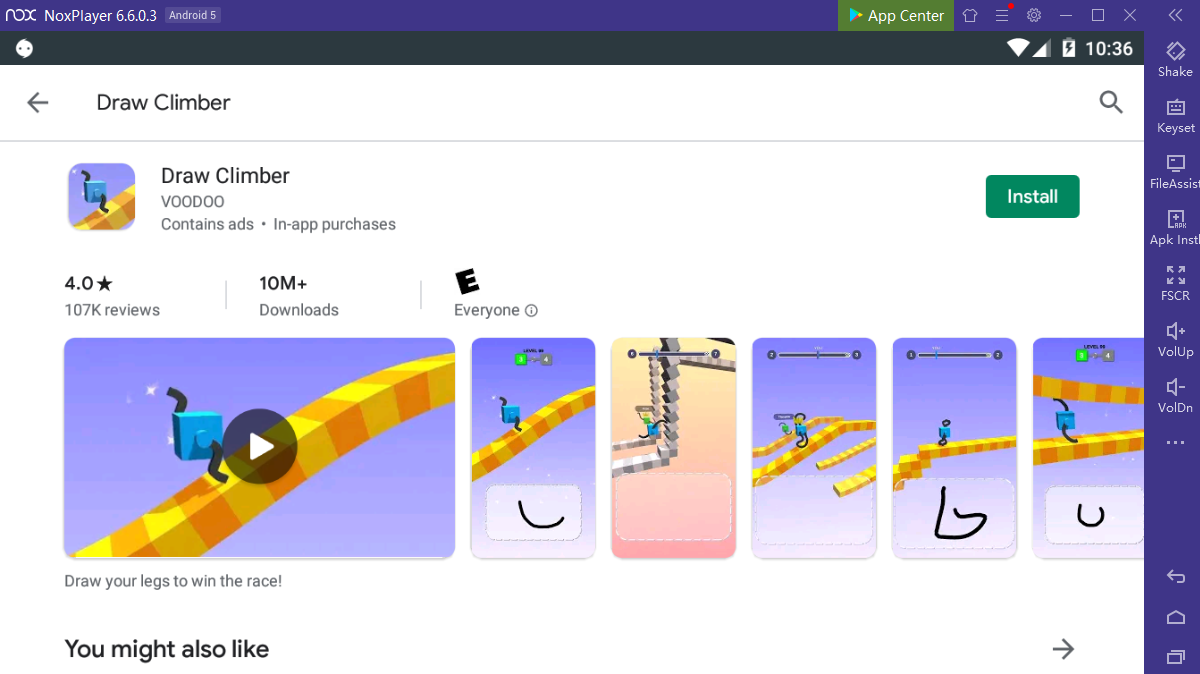The width and height of the screenshot is (1200, 674).
Task: Expand the You might also like arrow
Action: point(1063,649)
